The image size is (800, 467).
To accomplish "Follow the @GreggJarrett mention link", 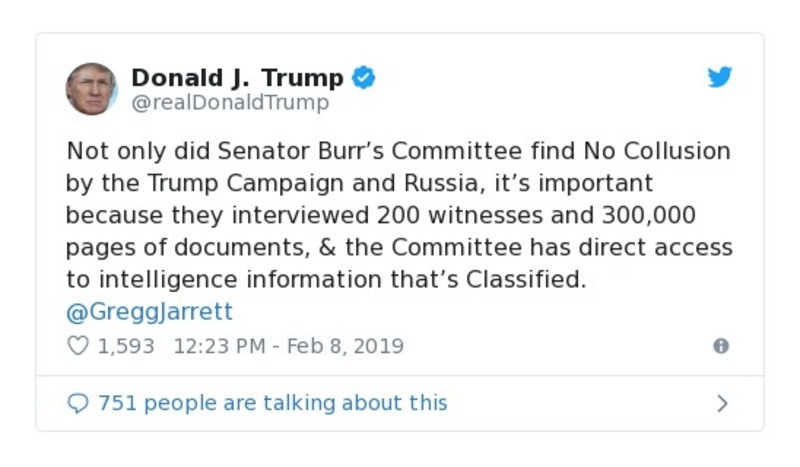I will 149,311.
